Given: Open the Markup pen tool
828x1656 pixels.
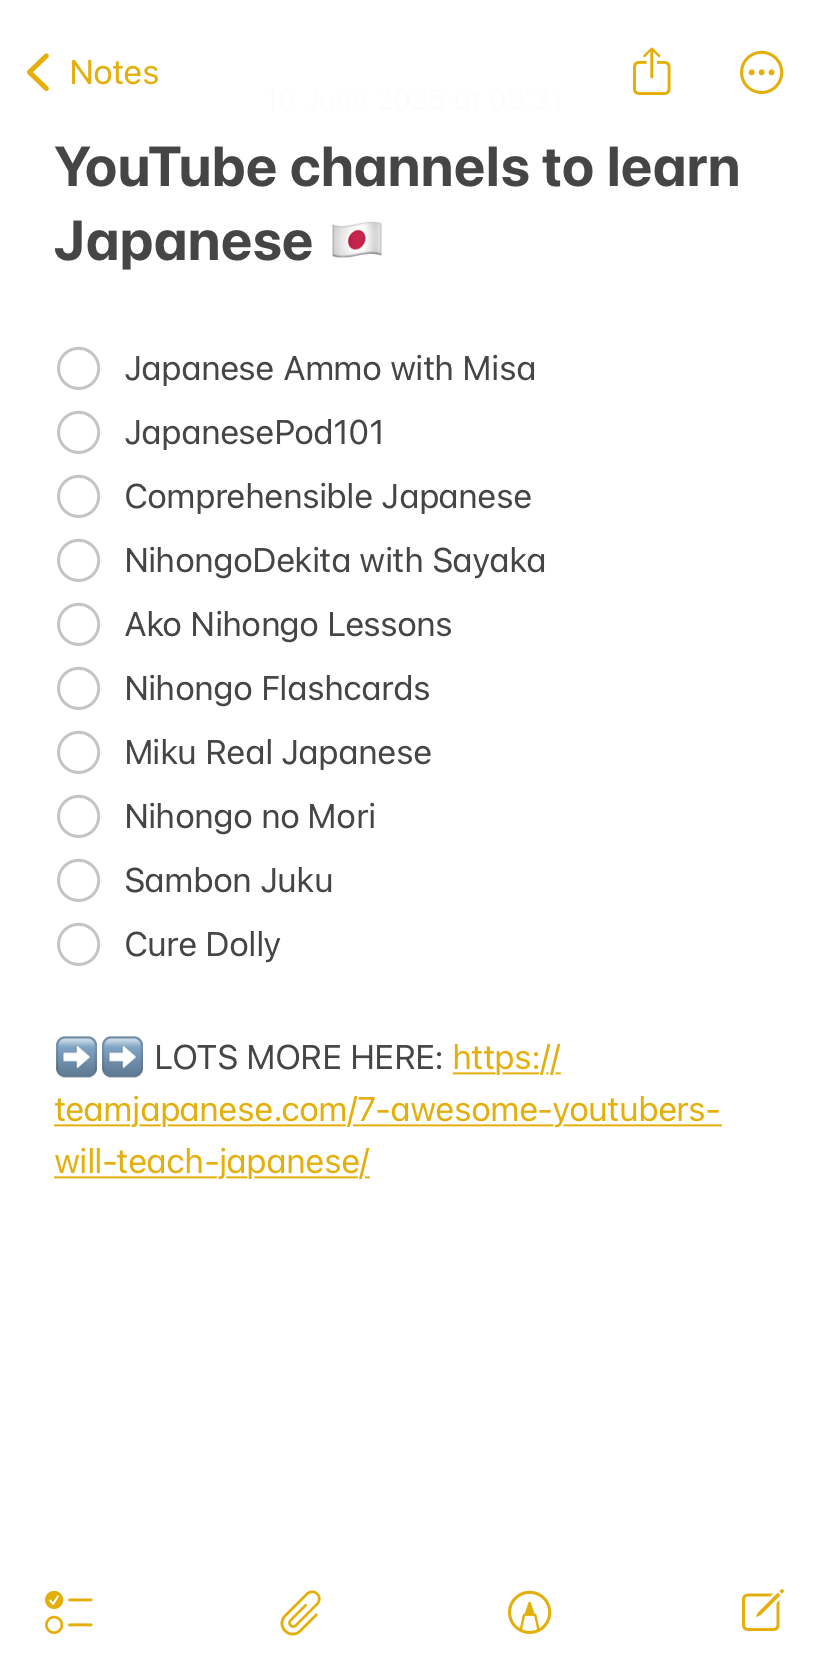Looking at the screenshot, I should (x=530, y=1612).
